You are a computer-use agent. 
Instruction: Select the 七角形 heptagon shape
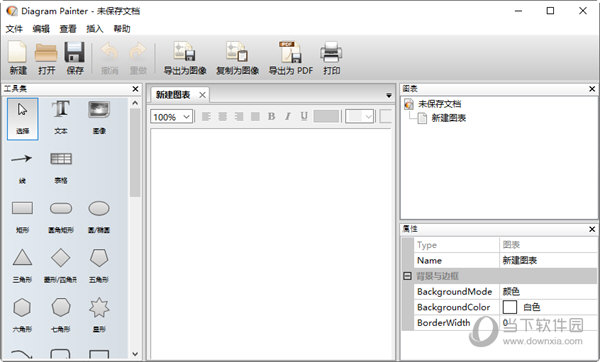click(61, 307)
